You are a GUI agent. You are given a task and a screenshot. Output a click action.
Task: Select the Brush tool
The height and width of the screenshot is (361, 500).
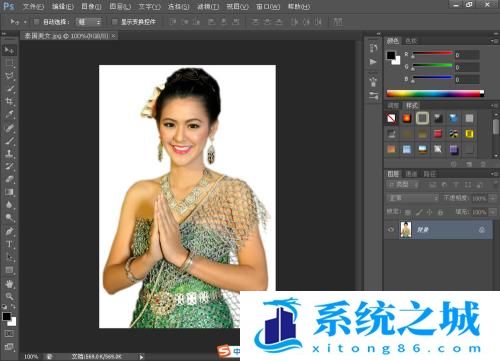click(9, 140)
